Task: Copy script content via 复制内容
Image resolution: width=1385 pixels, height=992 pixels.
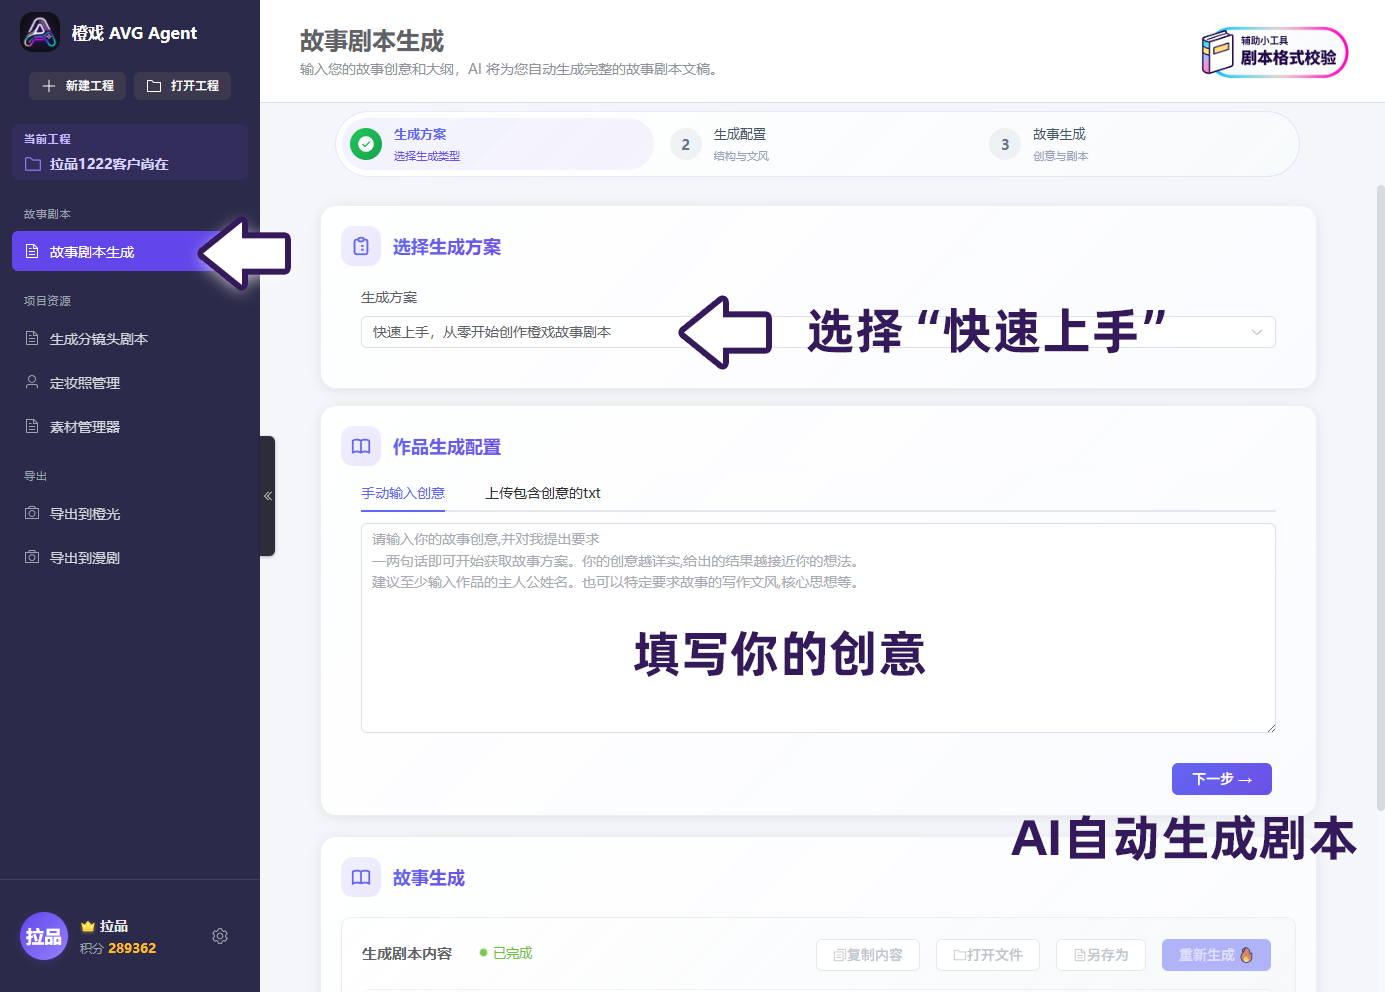Action: click(x=867, y=955)
